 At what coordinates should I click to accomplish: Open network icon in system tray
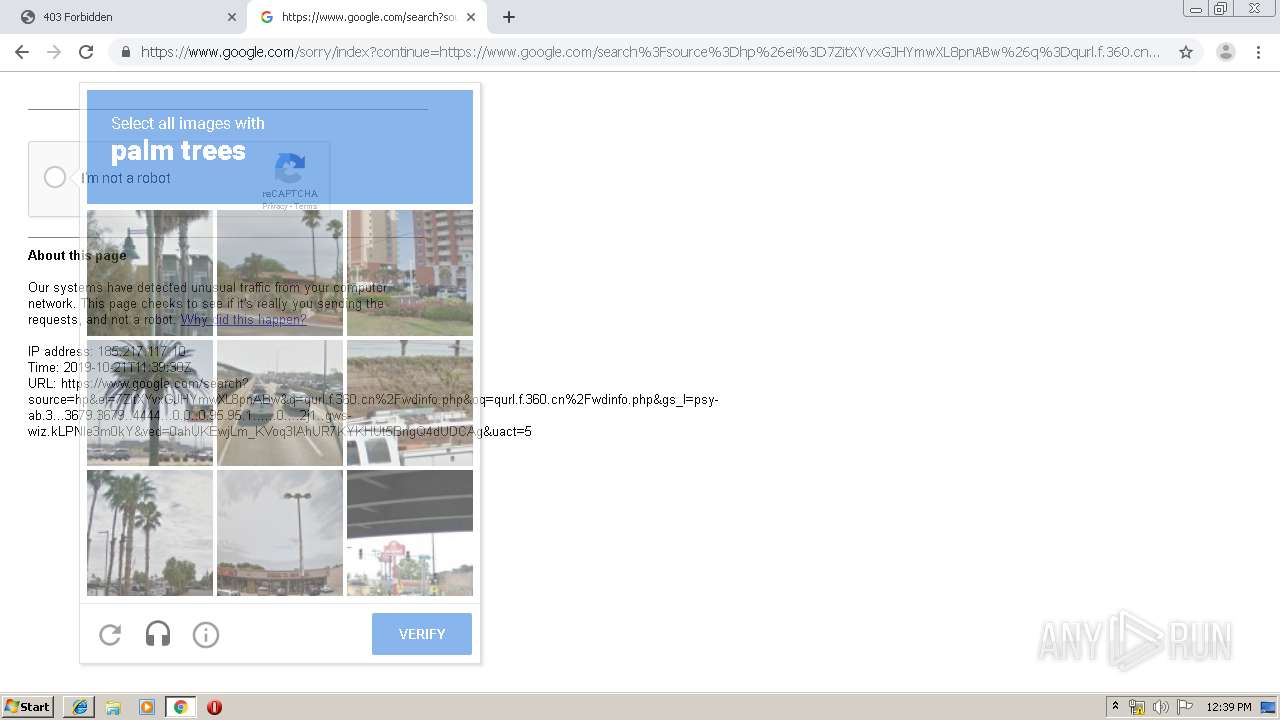click(1137, 707)
